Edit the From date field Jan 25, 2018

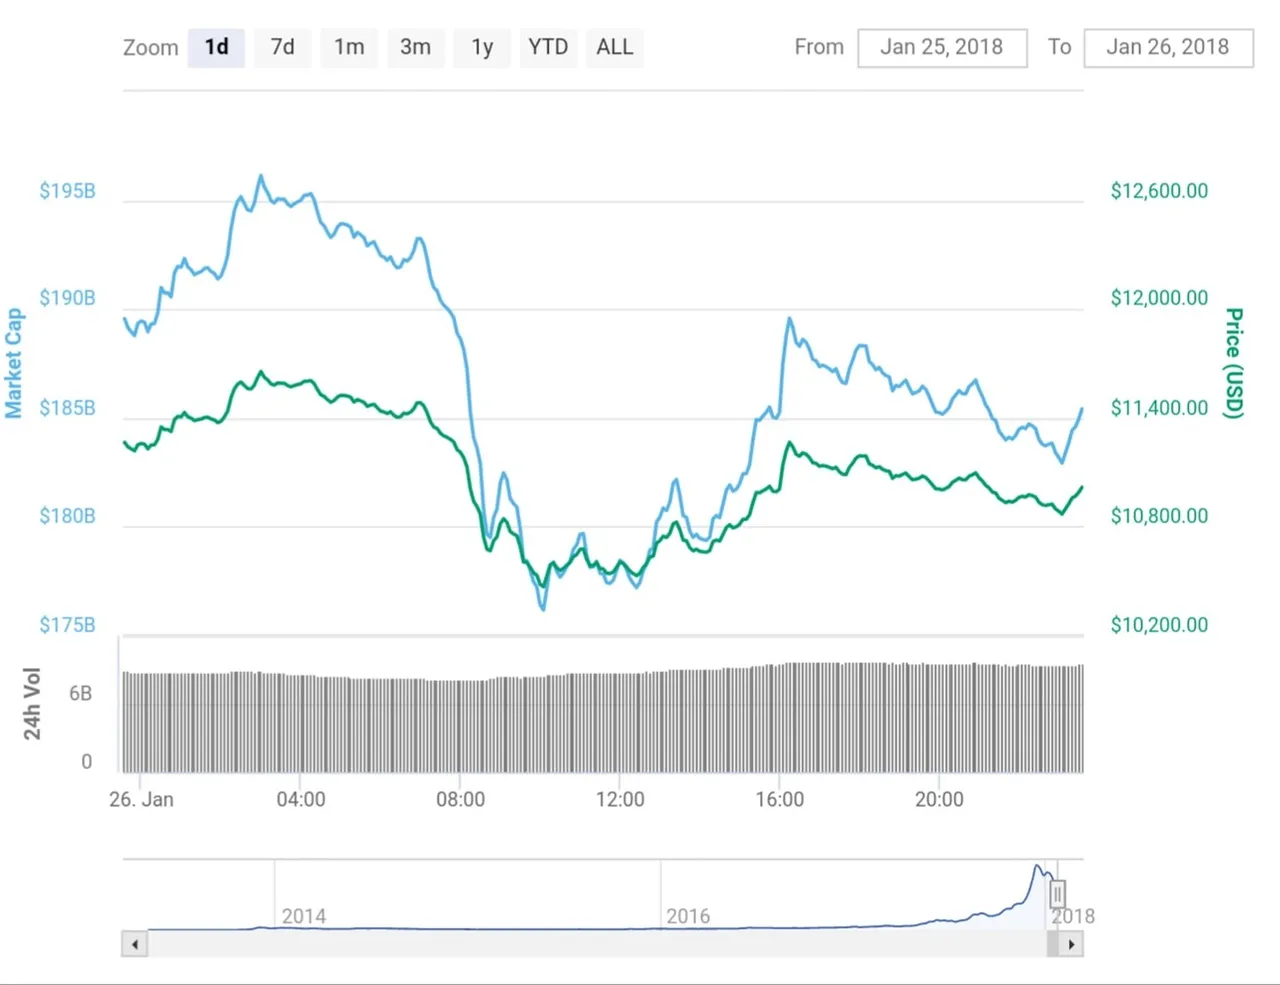[x=942, y=47]
